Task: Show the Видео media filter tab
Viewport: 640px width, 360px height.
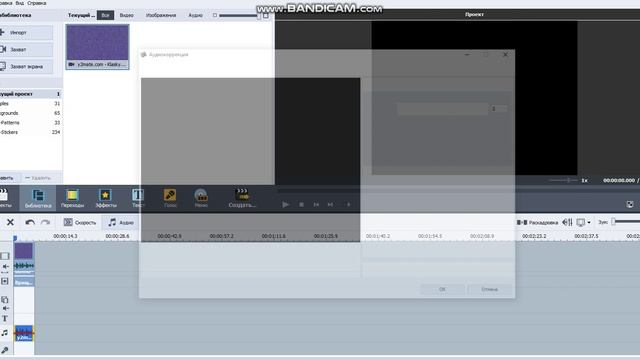Action: [x=127, y=15]
